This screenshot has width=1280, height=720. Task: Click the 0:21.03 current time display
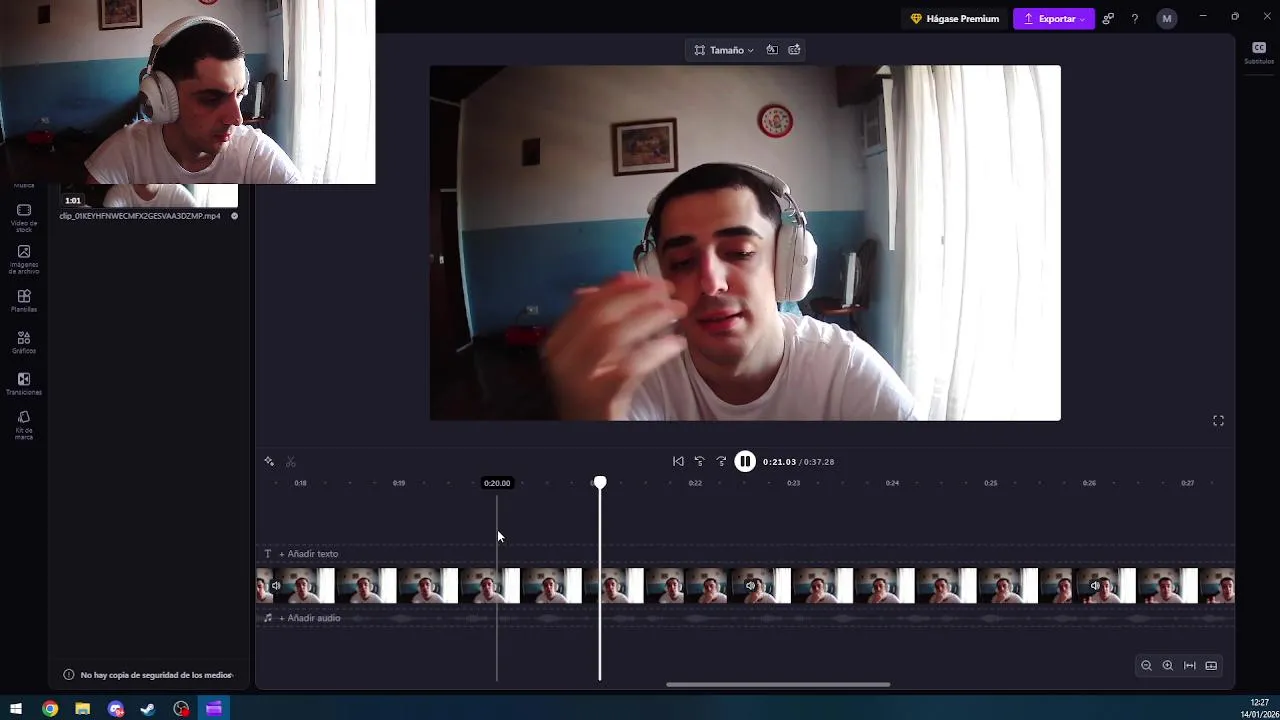pyautogui.click(x=779, y=462)
